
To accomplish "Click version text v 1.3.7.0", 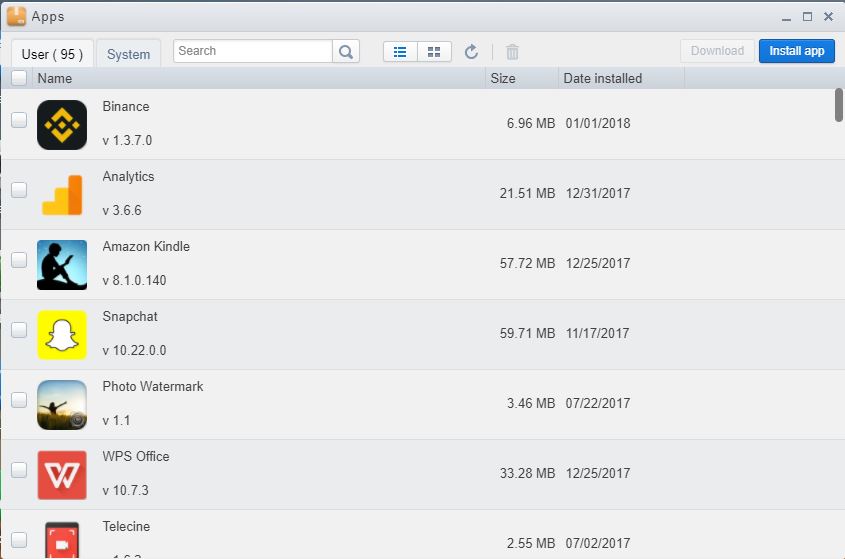I will coord(127,140).
